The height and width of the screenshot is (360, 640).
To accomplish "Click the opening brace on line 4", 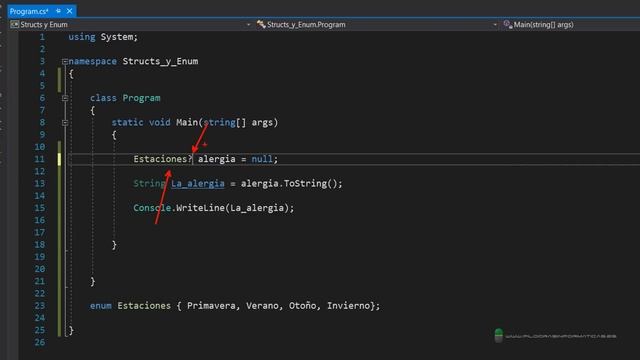I will coord(71,74).
